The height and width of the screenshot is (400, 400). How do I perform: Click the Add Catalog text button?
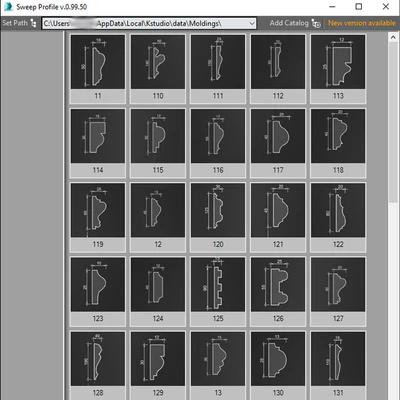[x=289, y=23]
